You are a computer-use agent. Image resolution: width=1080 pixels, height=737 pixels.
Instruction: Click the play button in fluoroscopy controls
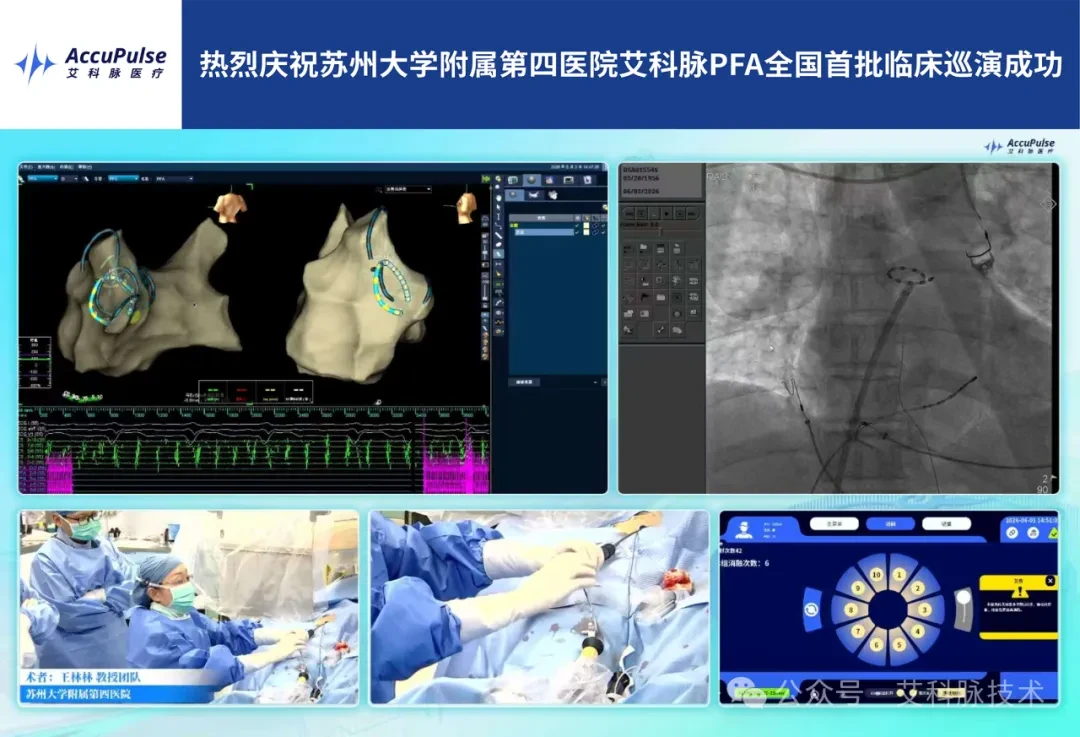[667, 214]
